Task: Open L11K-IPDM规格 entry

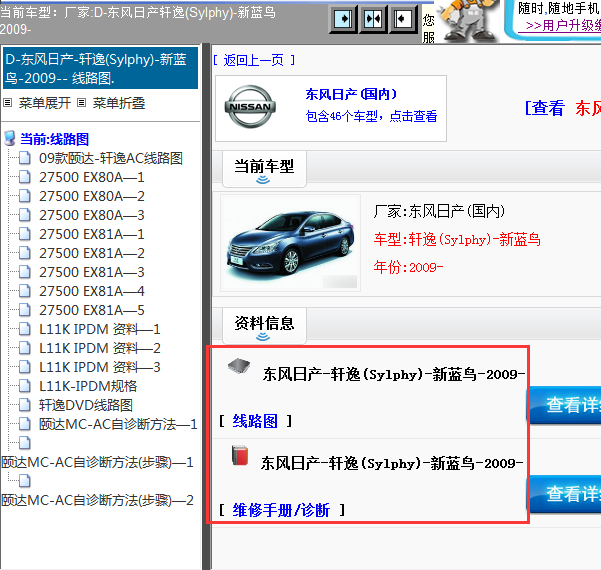Action: 88,386
